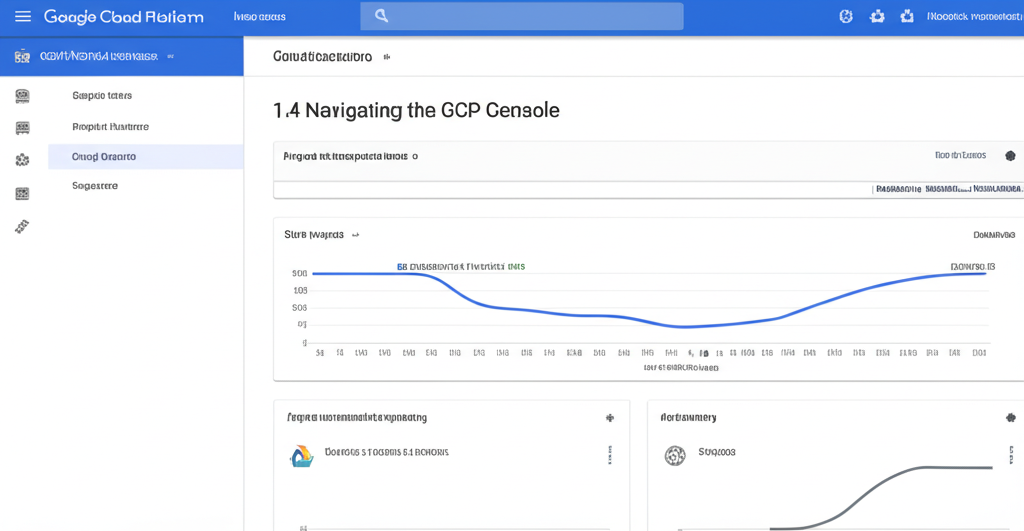Select the highlighted third sidebar menu item

point(145,157)
